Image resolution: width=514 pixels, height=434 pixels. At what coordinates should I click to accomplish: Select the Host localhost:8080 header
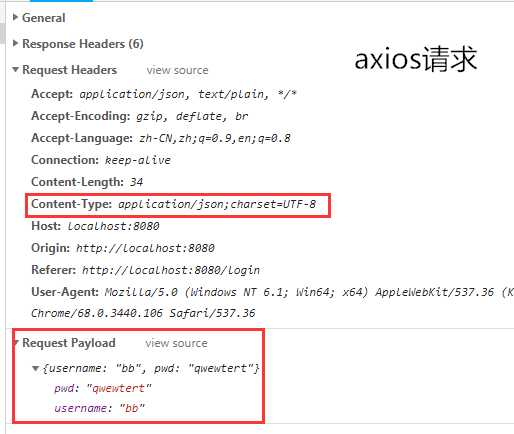(95, 226)
